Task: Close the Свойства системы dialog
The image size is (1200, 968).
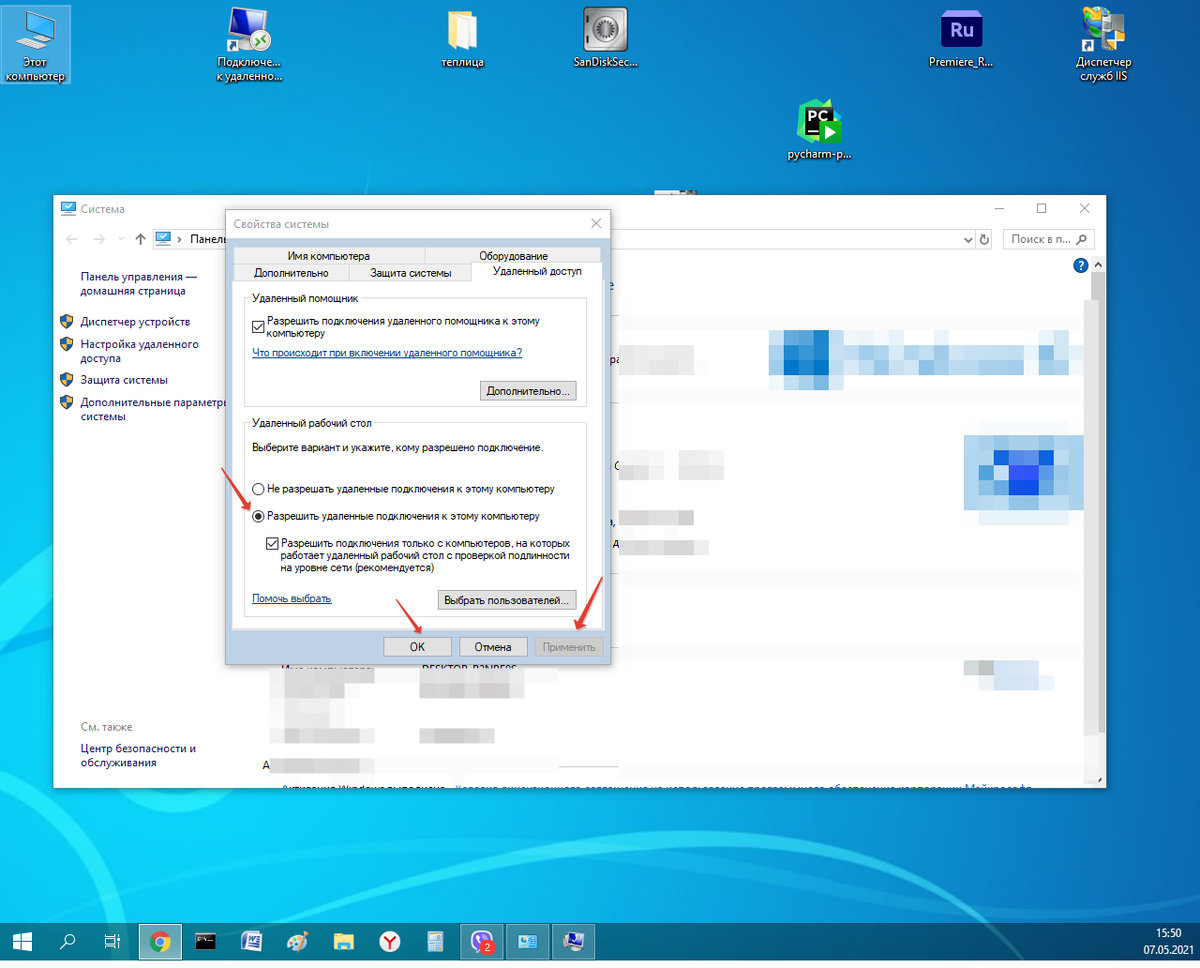Action: [x=596, y=223]
